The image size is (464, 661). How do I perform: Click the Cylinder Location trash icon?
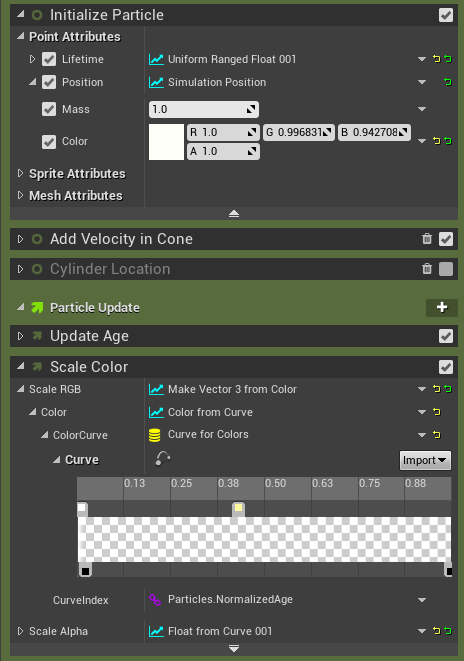tap(427, 269)
